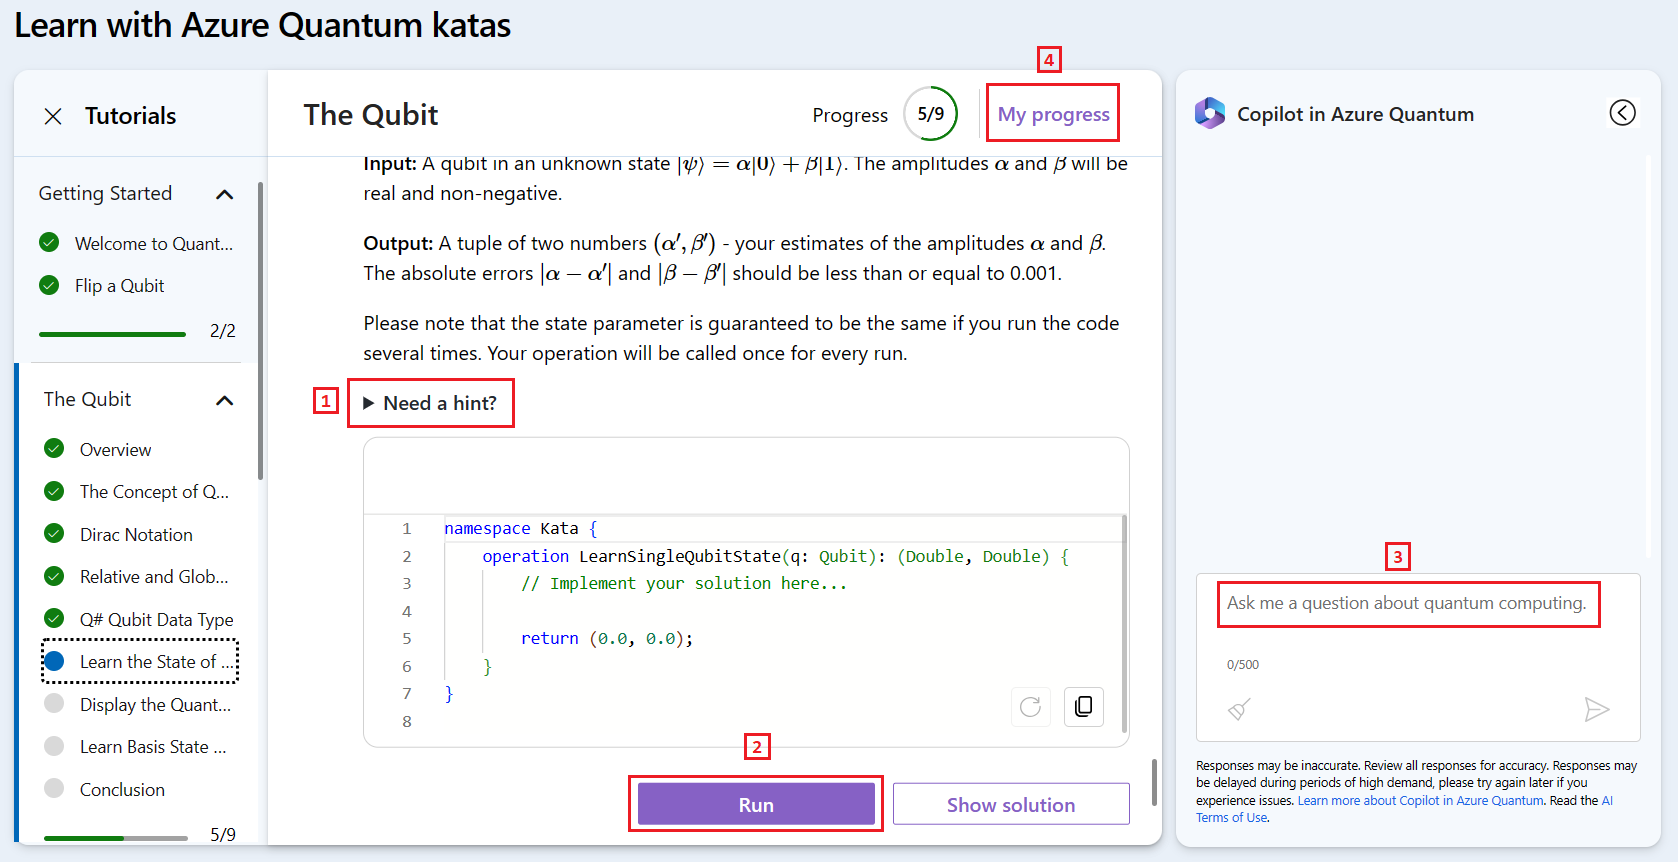Click the green checkmark next to Q# Qubit Data Type

[x=54, y=618]
